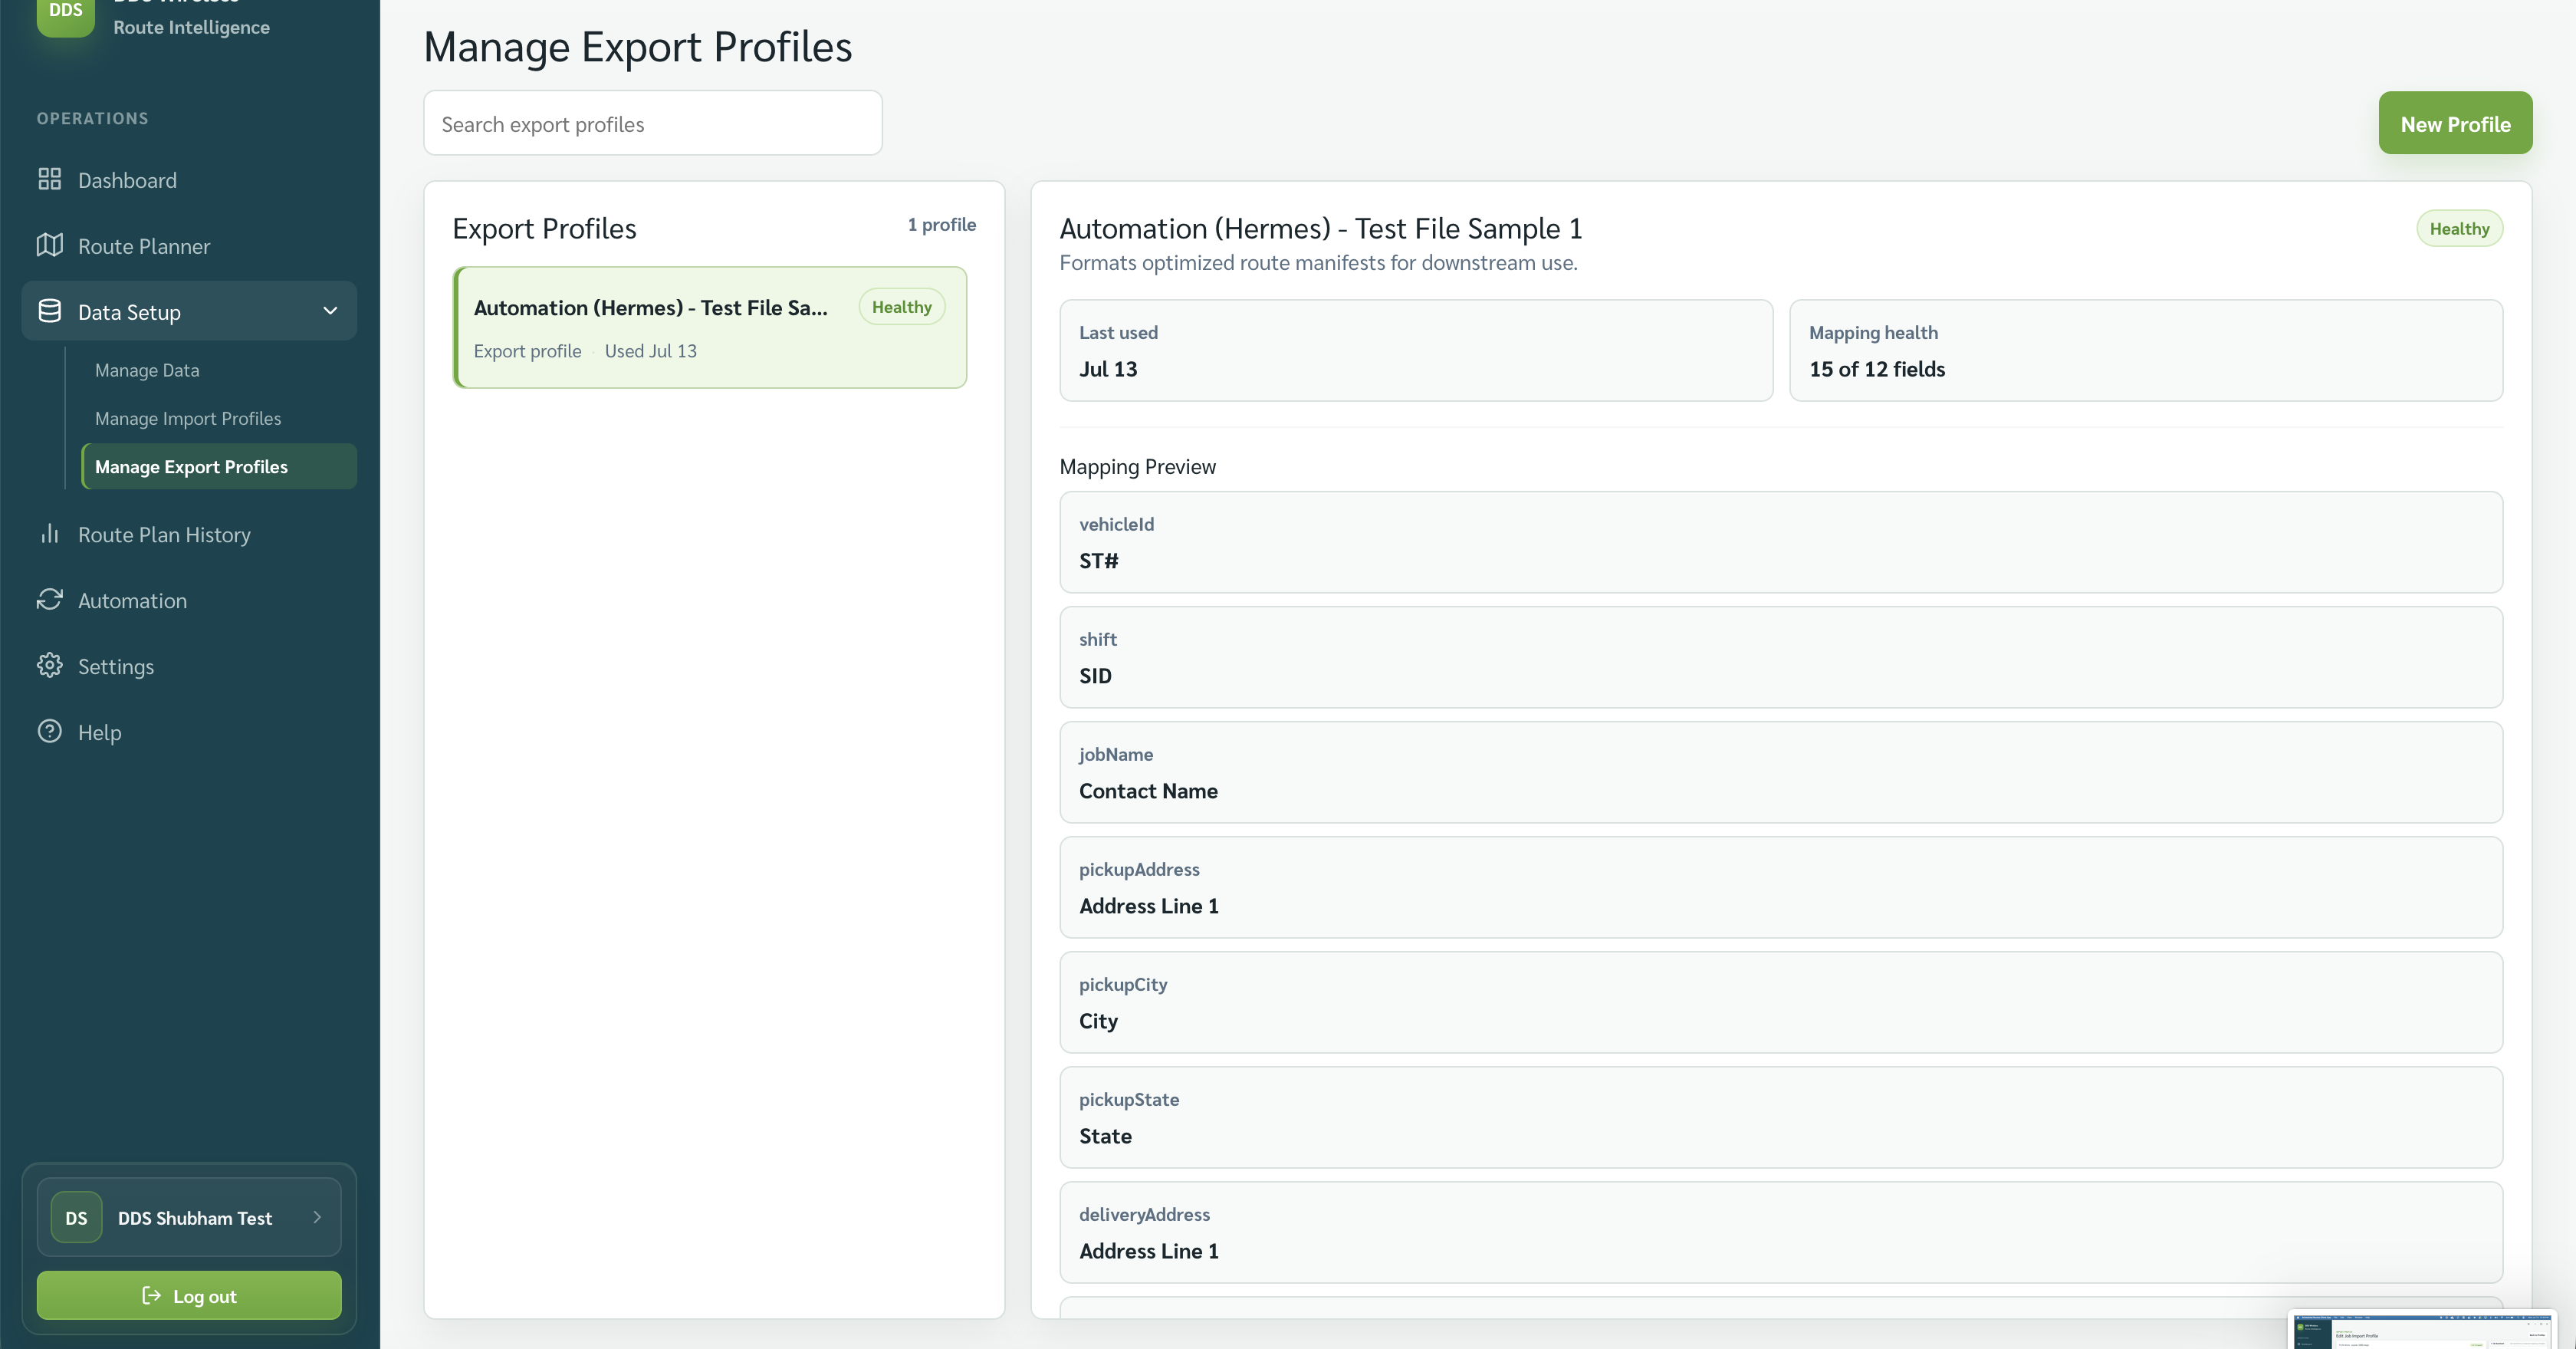Click the Automation refresh icon
The image size is (2576, 1349).
(49, 600)
